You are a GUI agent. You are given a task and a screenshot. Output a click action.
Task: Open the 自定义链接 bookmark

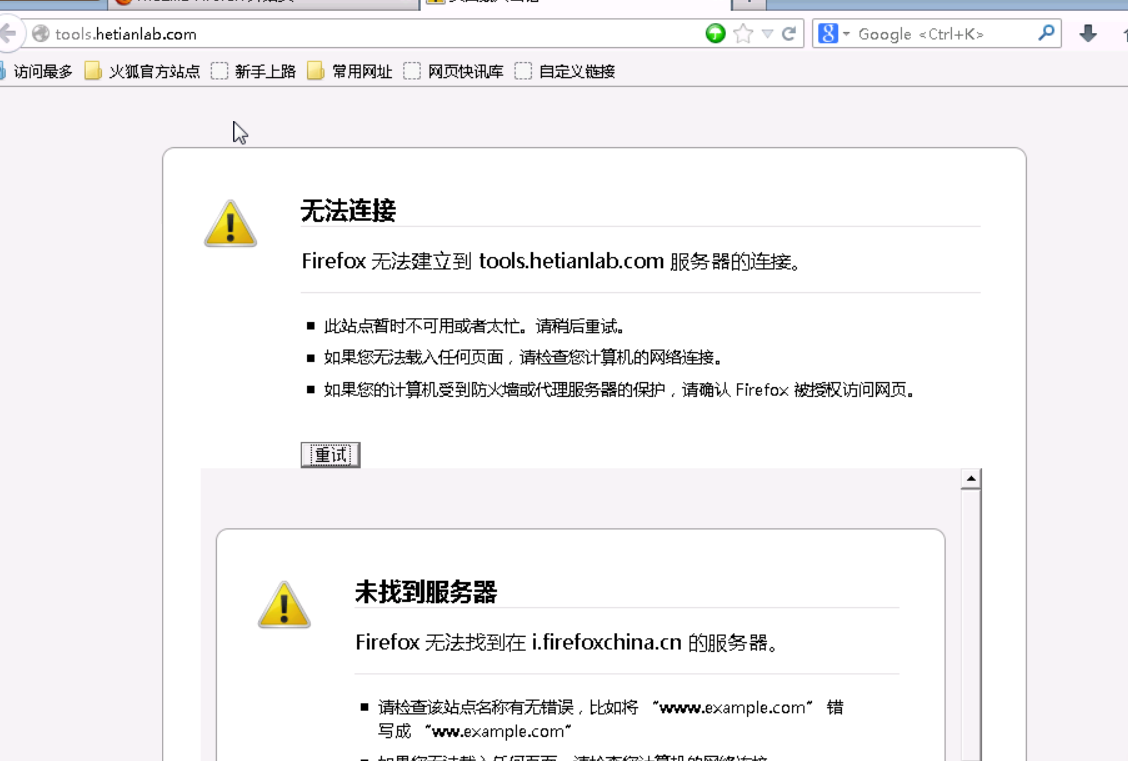pos(565,71)
